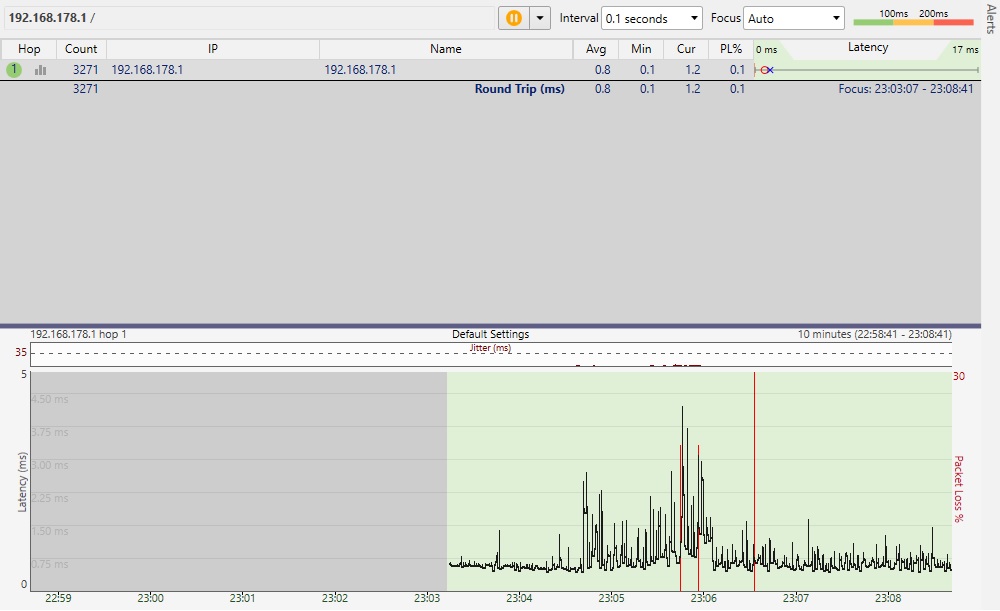The width and height of the screenshot is (1000, 611).
Task: Click the latency color scale legend 100ms 200ms
Action: (x=913, y=18)
